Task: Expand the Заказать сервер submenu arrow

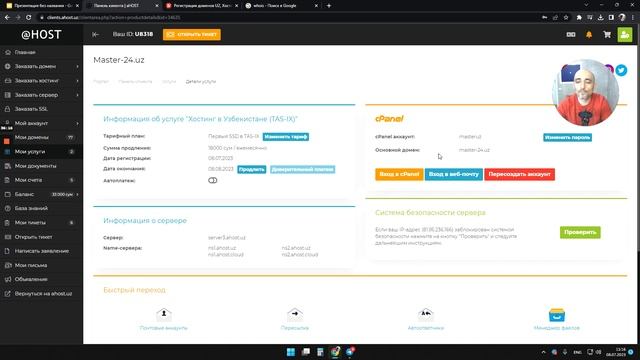Action: 78,95
